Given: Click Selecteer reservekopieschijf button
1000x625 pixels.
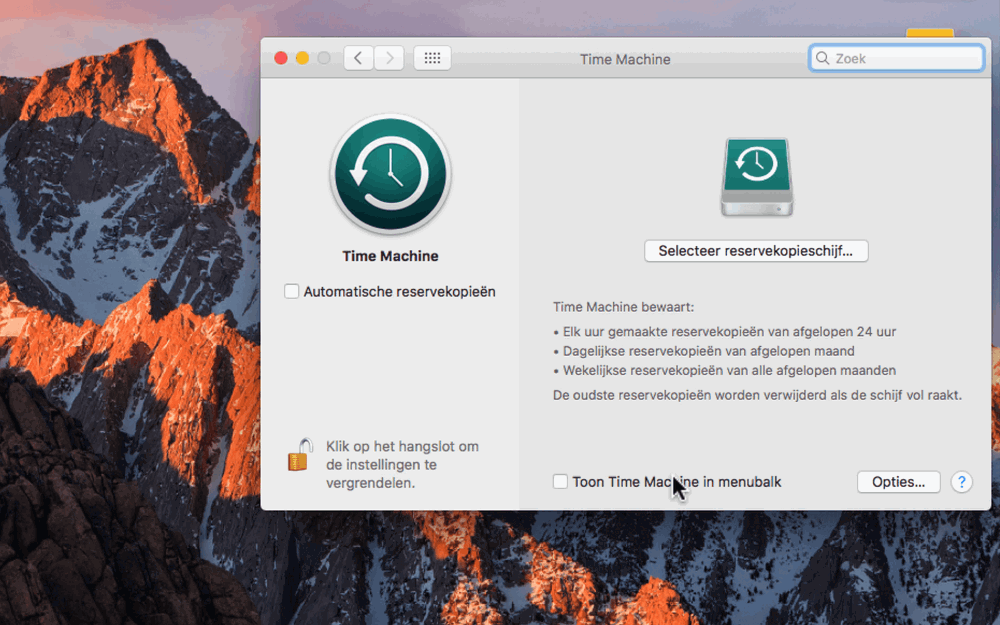Looking at the screenshot, I should pyautogui.click(x=756, y=251).
